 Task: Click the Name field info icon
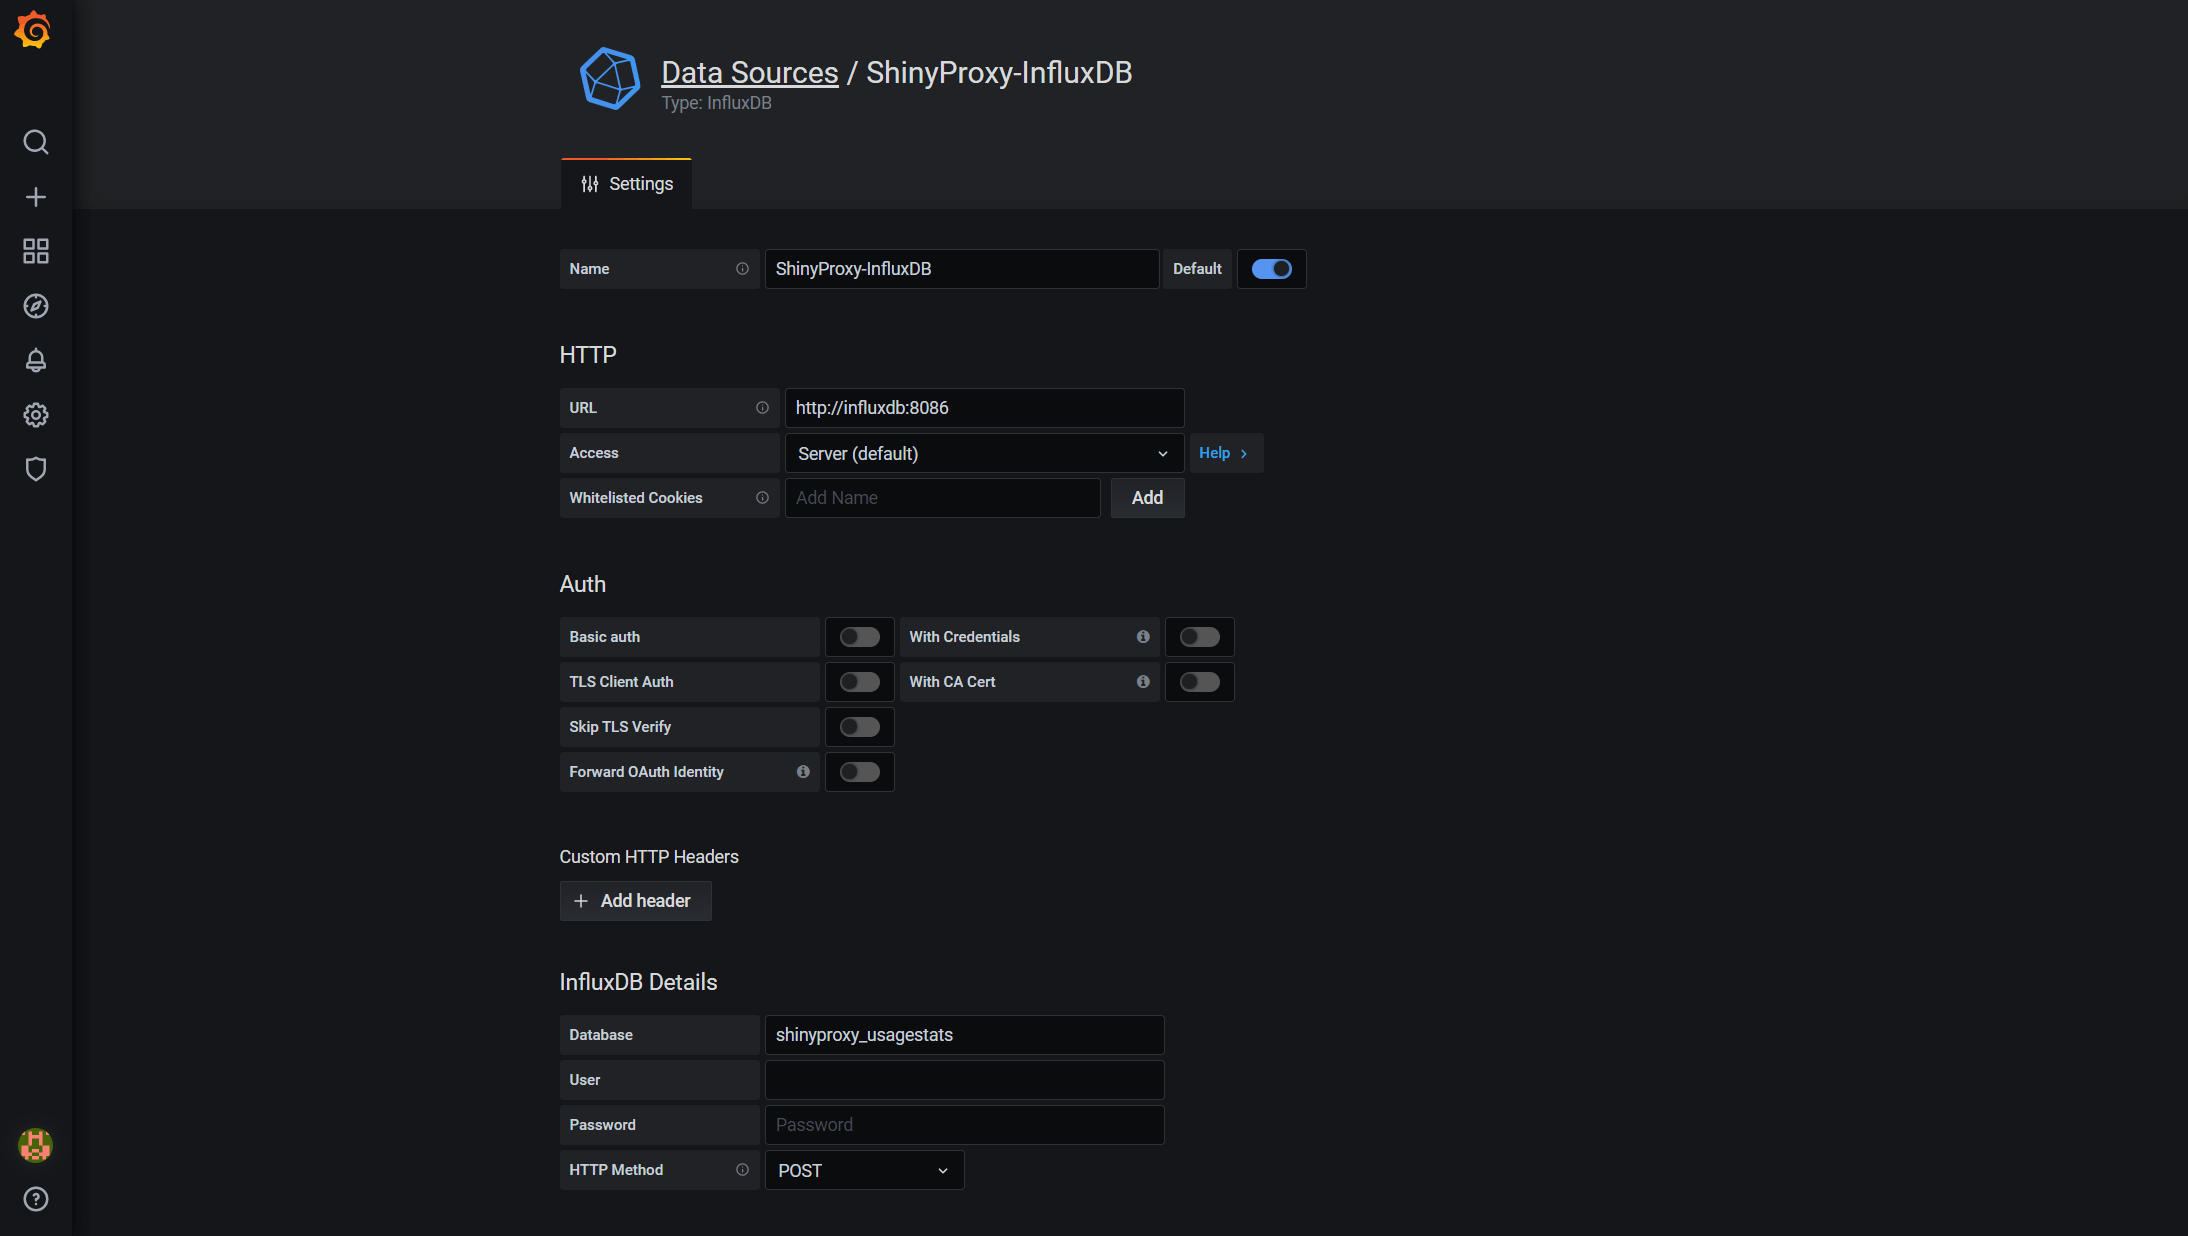point(742,269)
